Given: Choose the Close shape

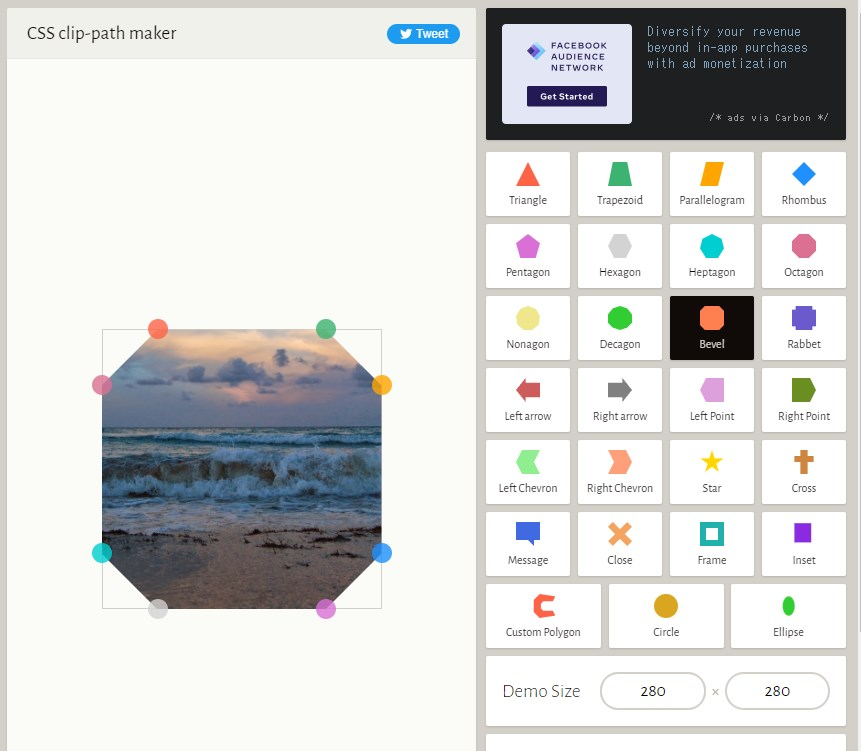Looking at the screenshot, I should point(619,543).
